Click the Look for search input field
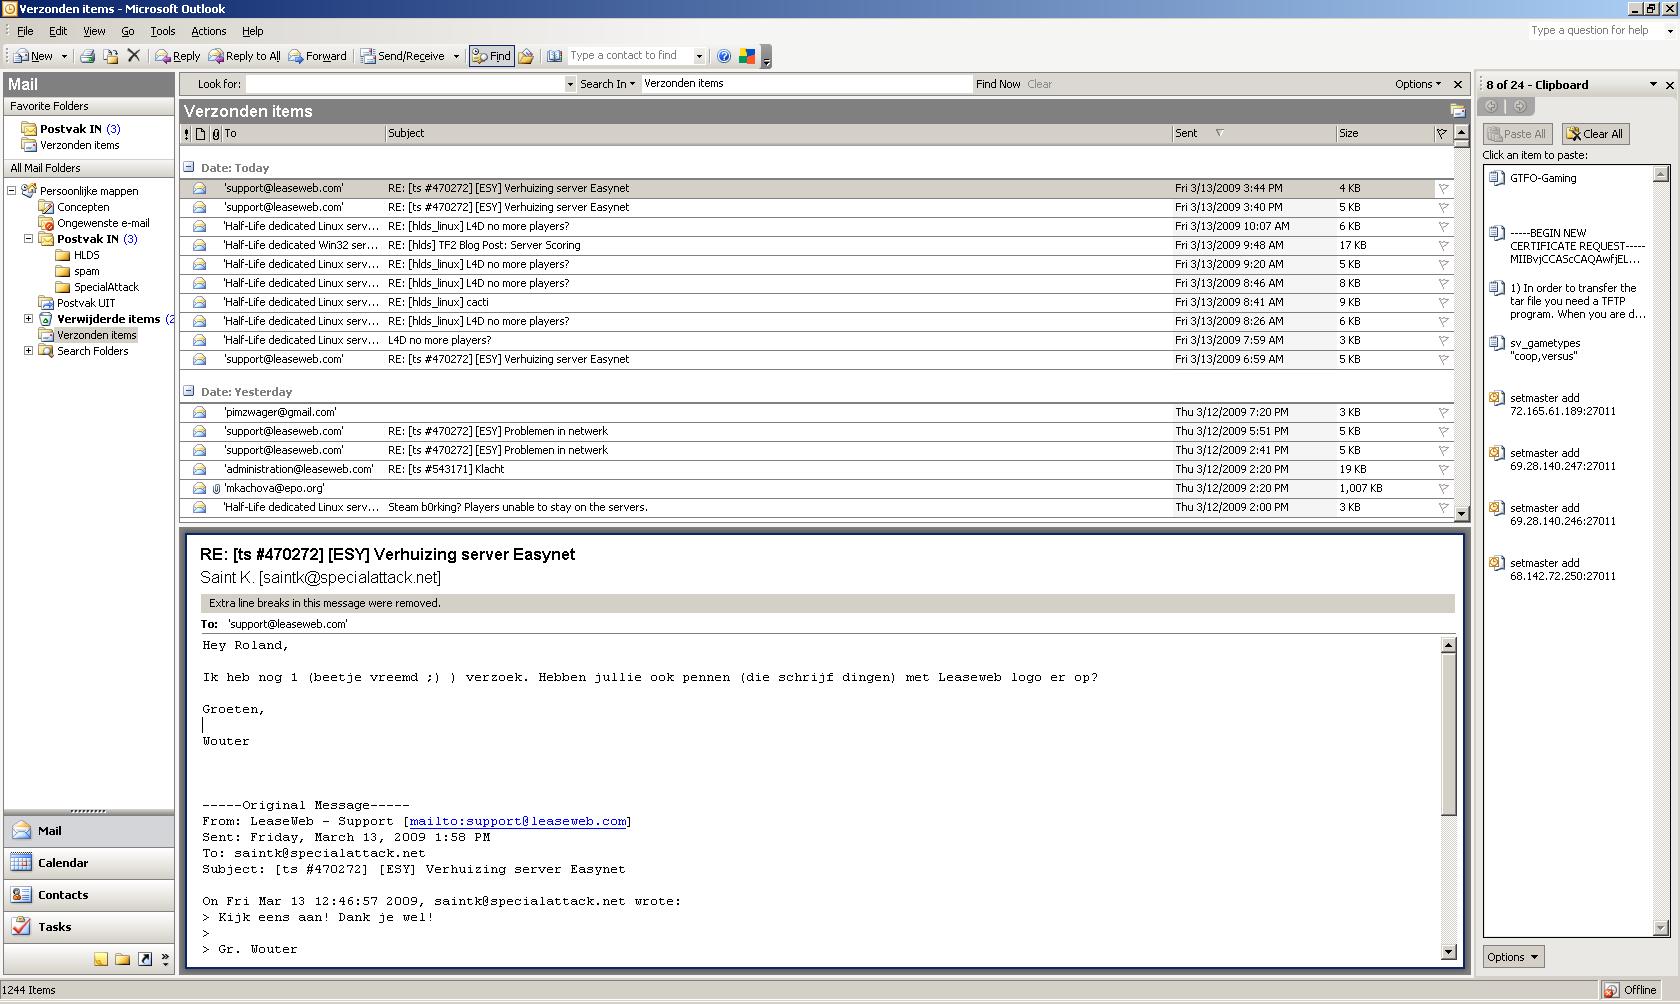The image size is (1680, 1004). (405, 84)
